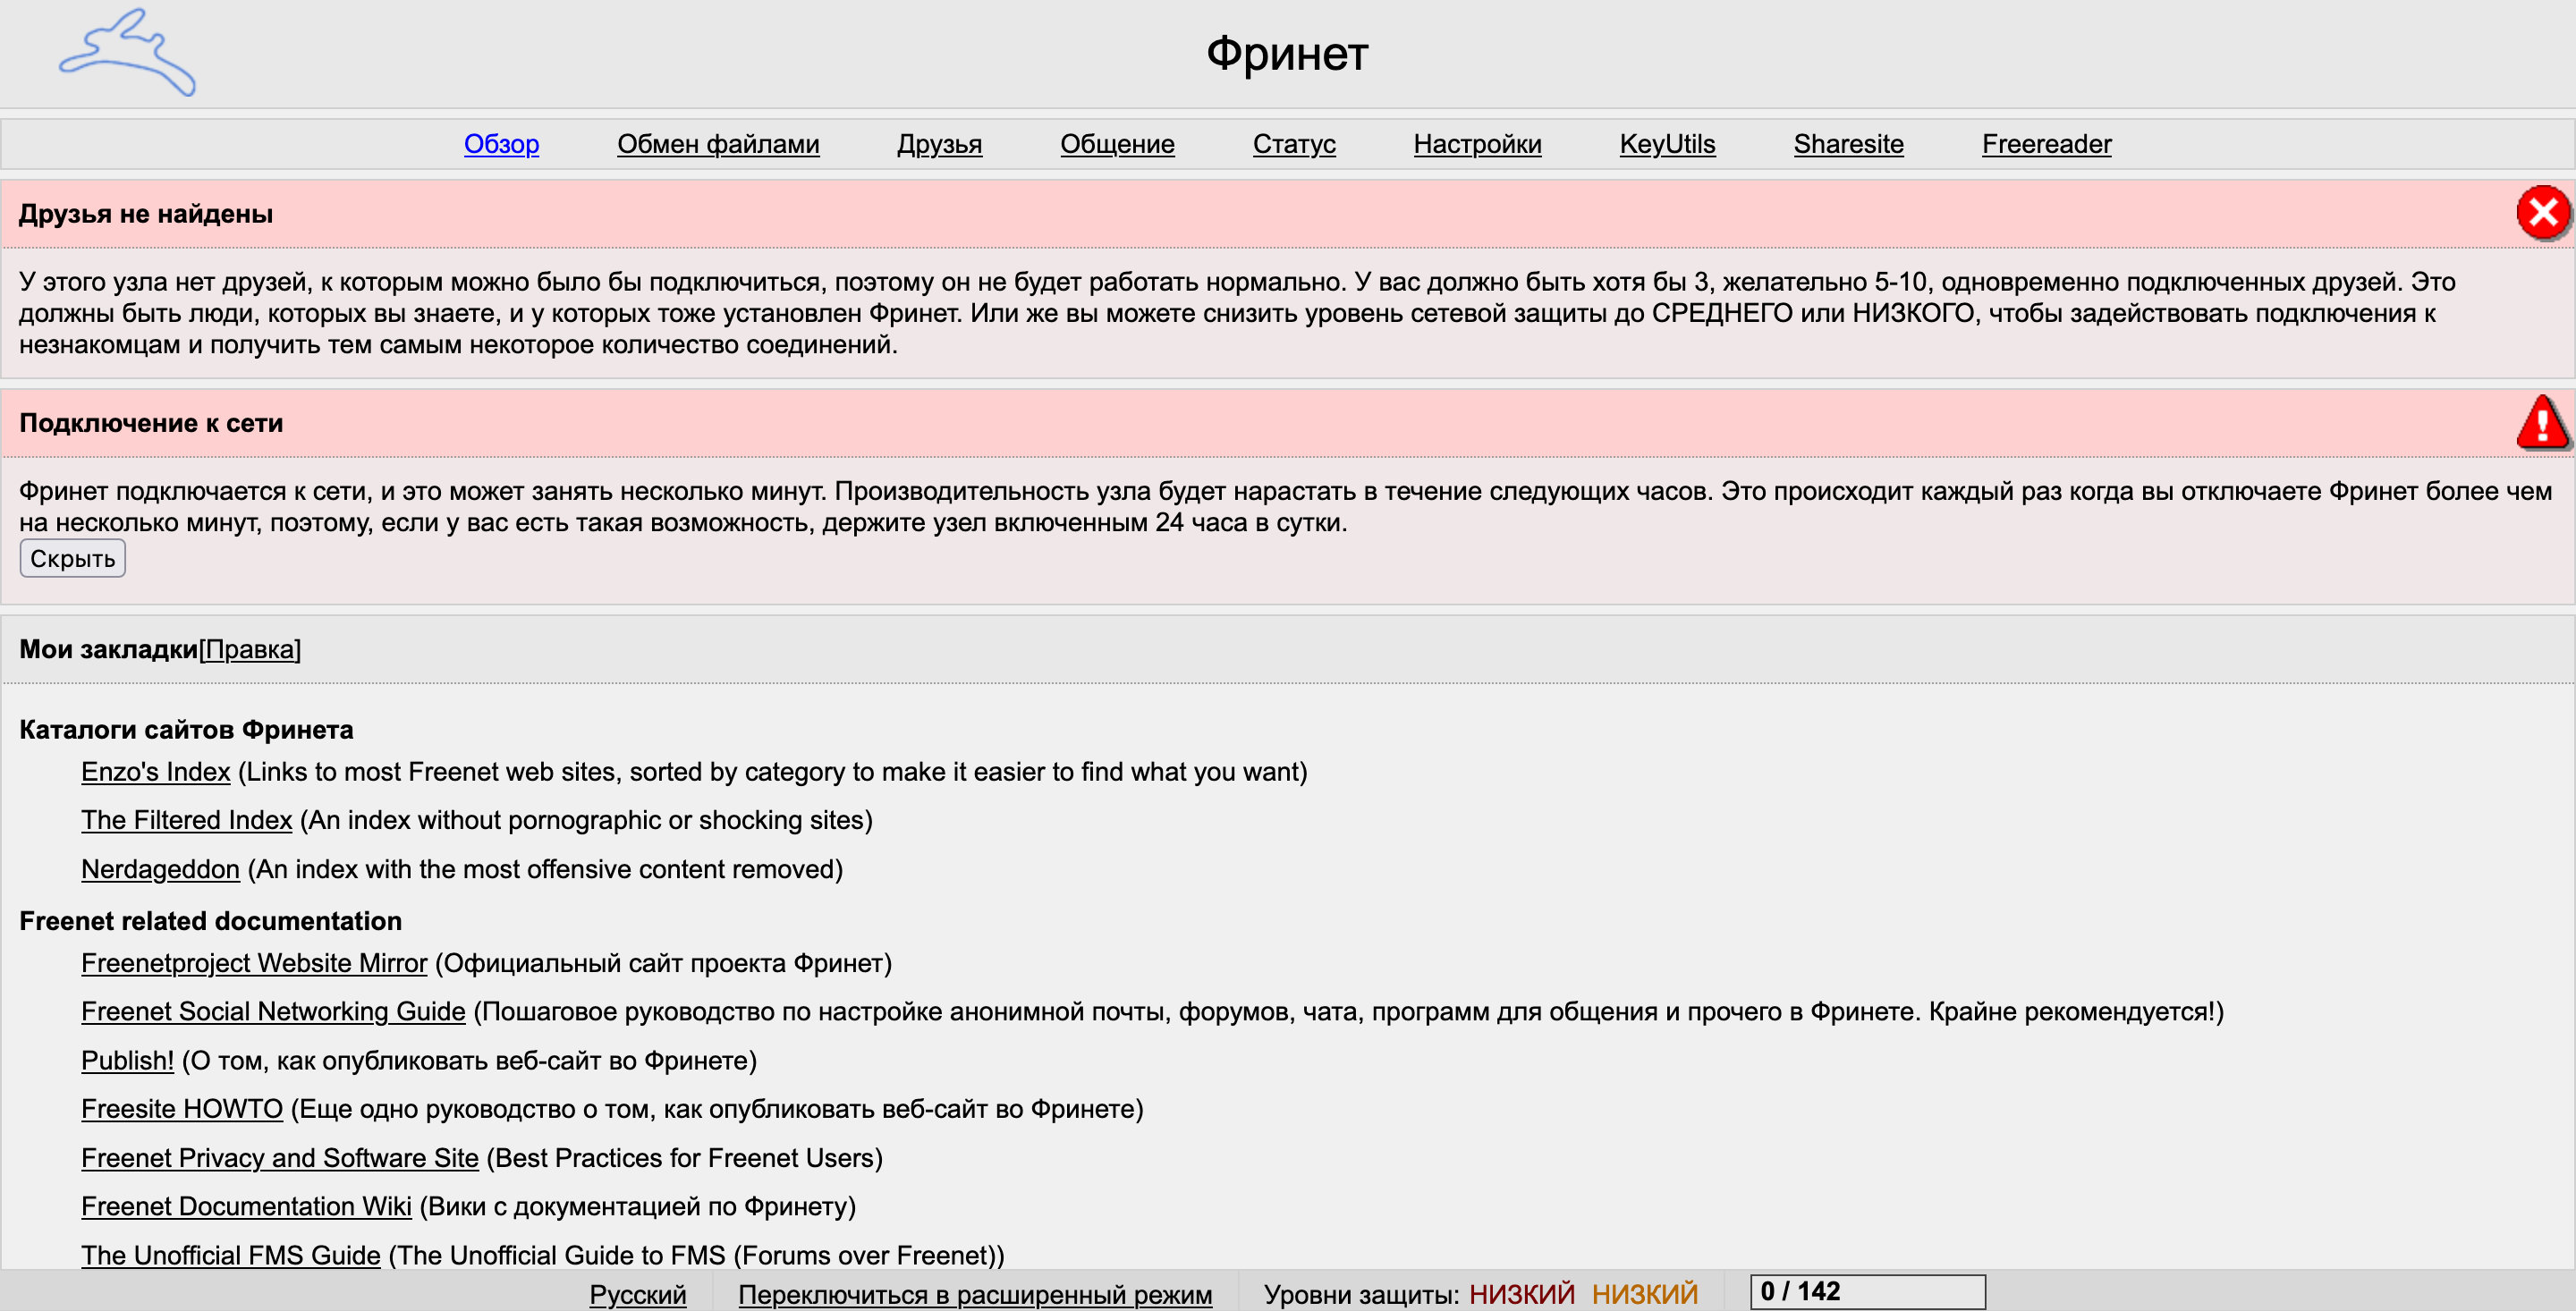Click the red X error icon
This screenshot has width=2576, height=1311.
tap(2542, 213)
